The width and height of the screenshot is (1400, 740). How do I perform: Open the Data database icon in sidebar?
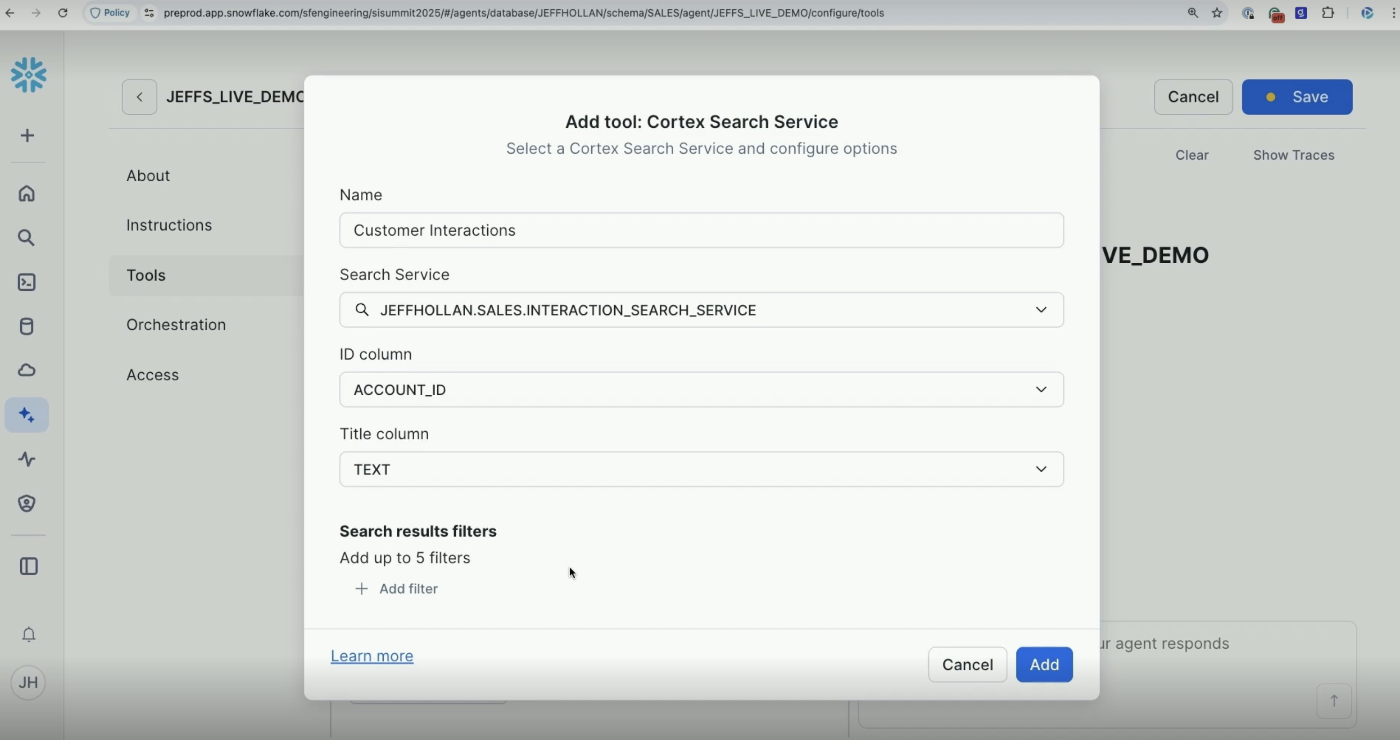click(27, 326)
